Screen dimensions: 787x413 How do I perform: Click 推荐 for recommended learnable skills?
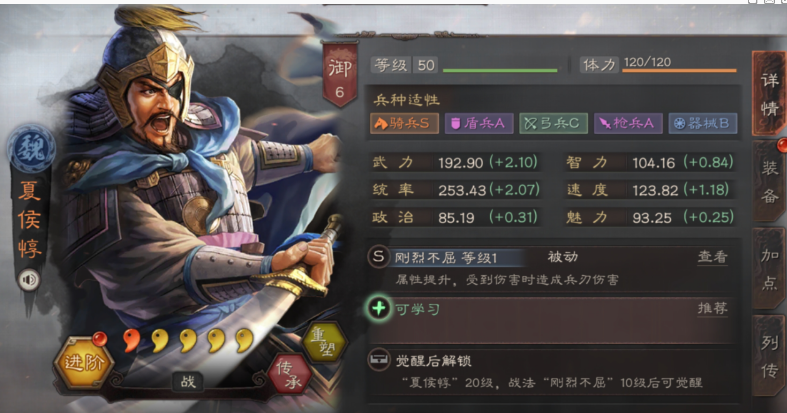point(712,308)
